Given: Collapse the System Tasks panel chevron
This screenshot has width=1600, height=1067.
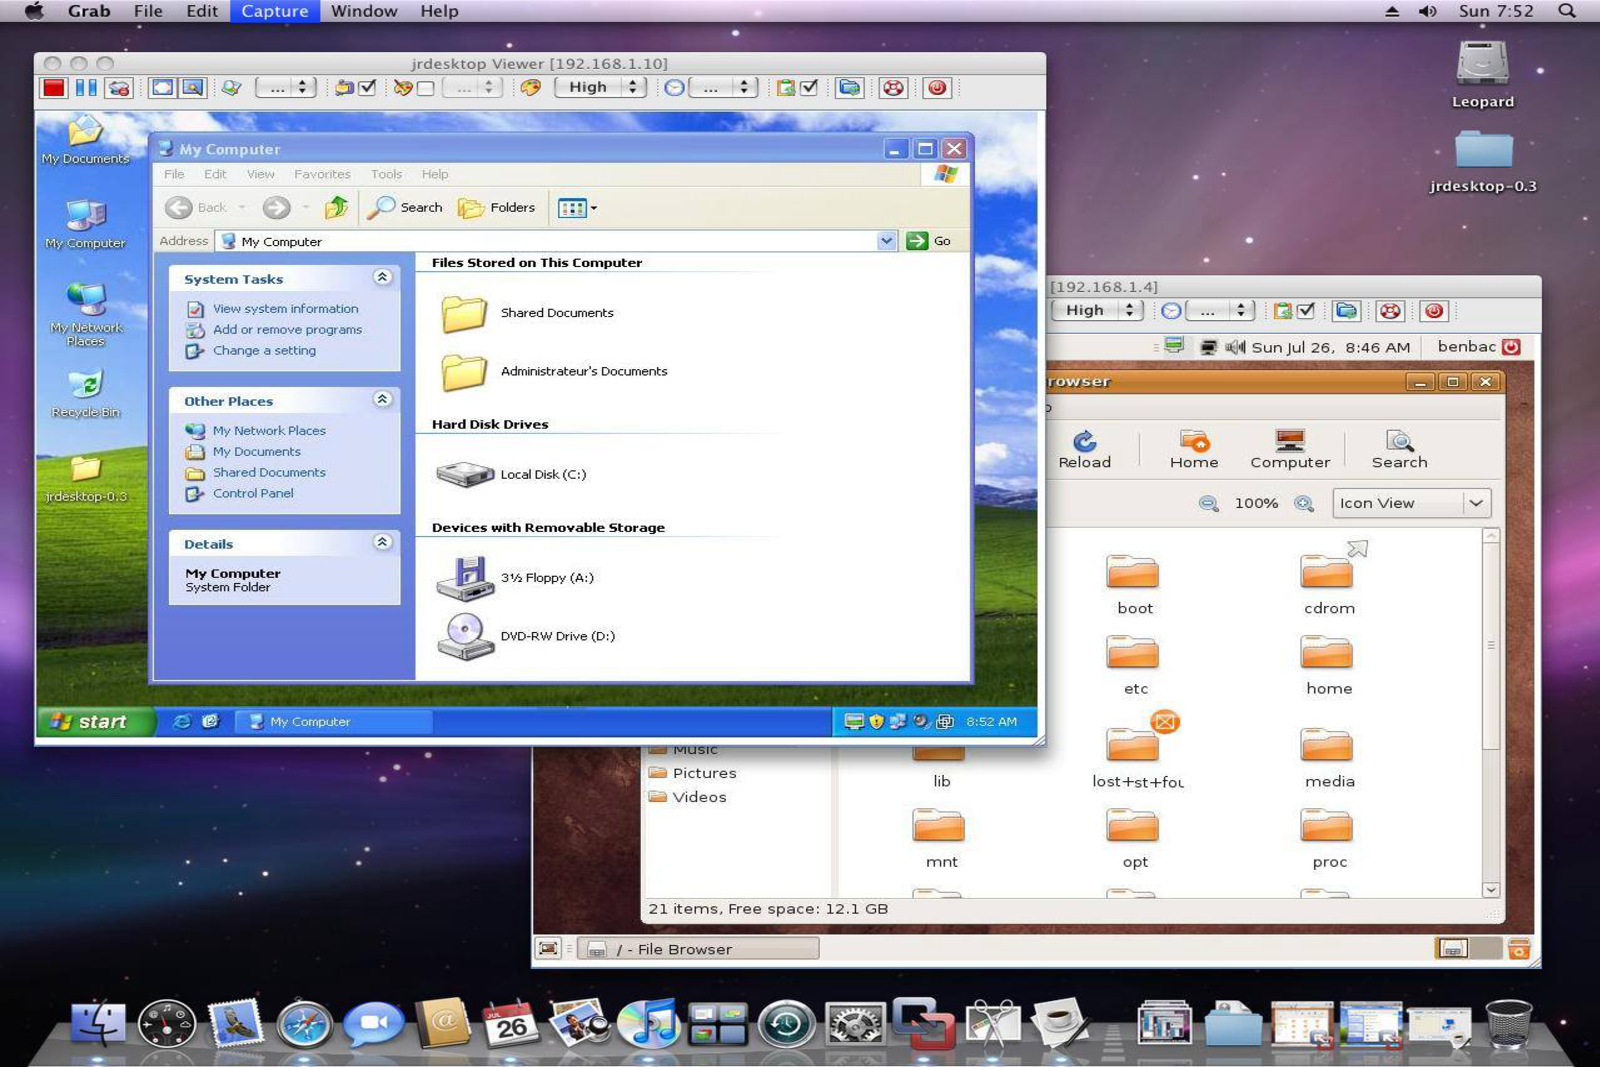Looking at the screenshot, I should point(382,277).
